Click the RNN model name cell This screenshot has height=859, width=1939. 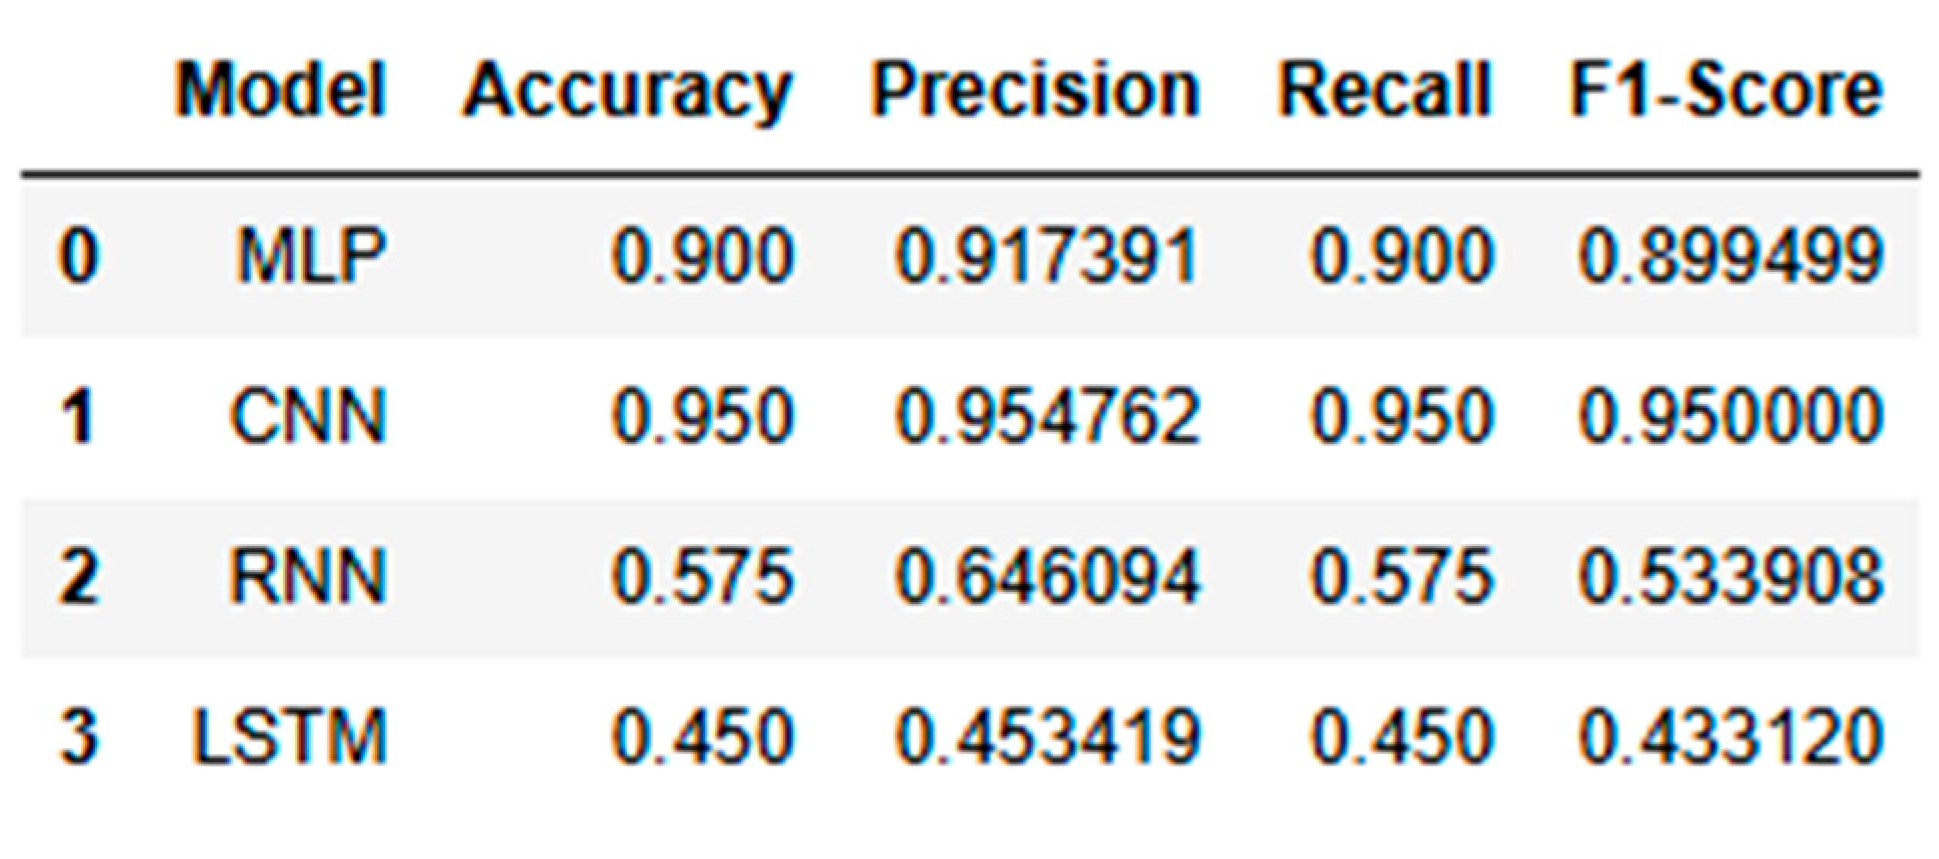[x=308, y=577]
